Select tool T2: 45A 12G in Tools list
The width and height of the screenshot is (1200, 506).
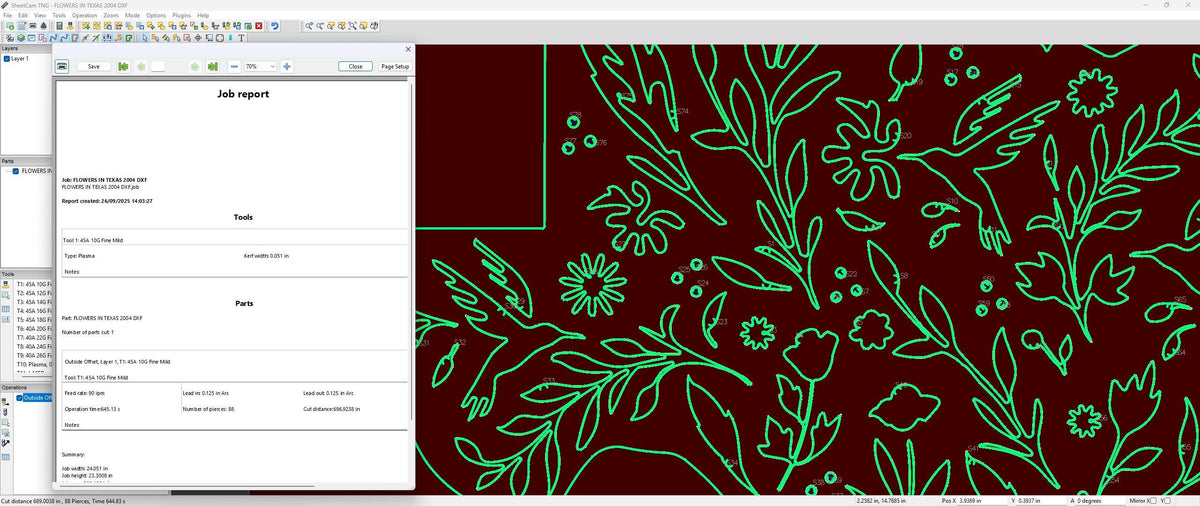pyautogui.click(x=33, y=293)
